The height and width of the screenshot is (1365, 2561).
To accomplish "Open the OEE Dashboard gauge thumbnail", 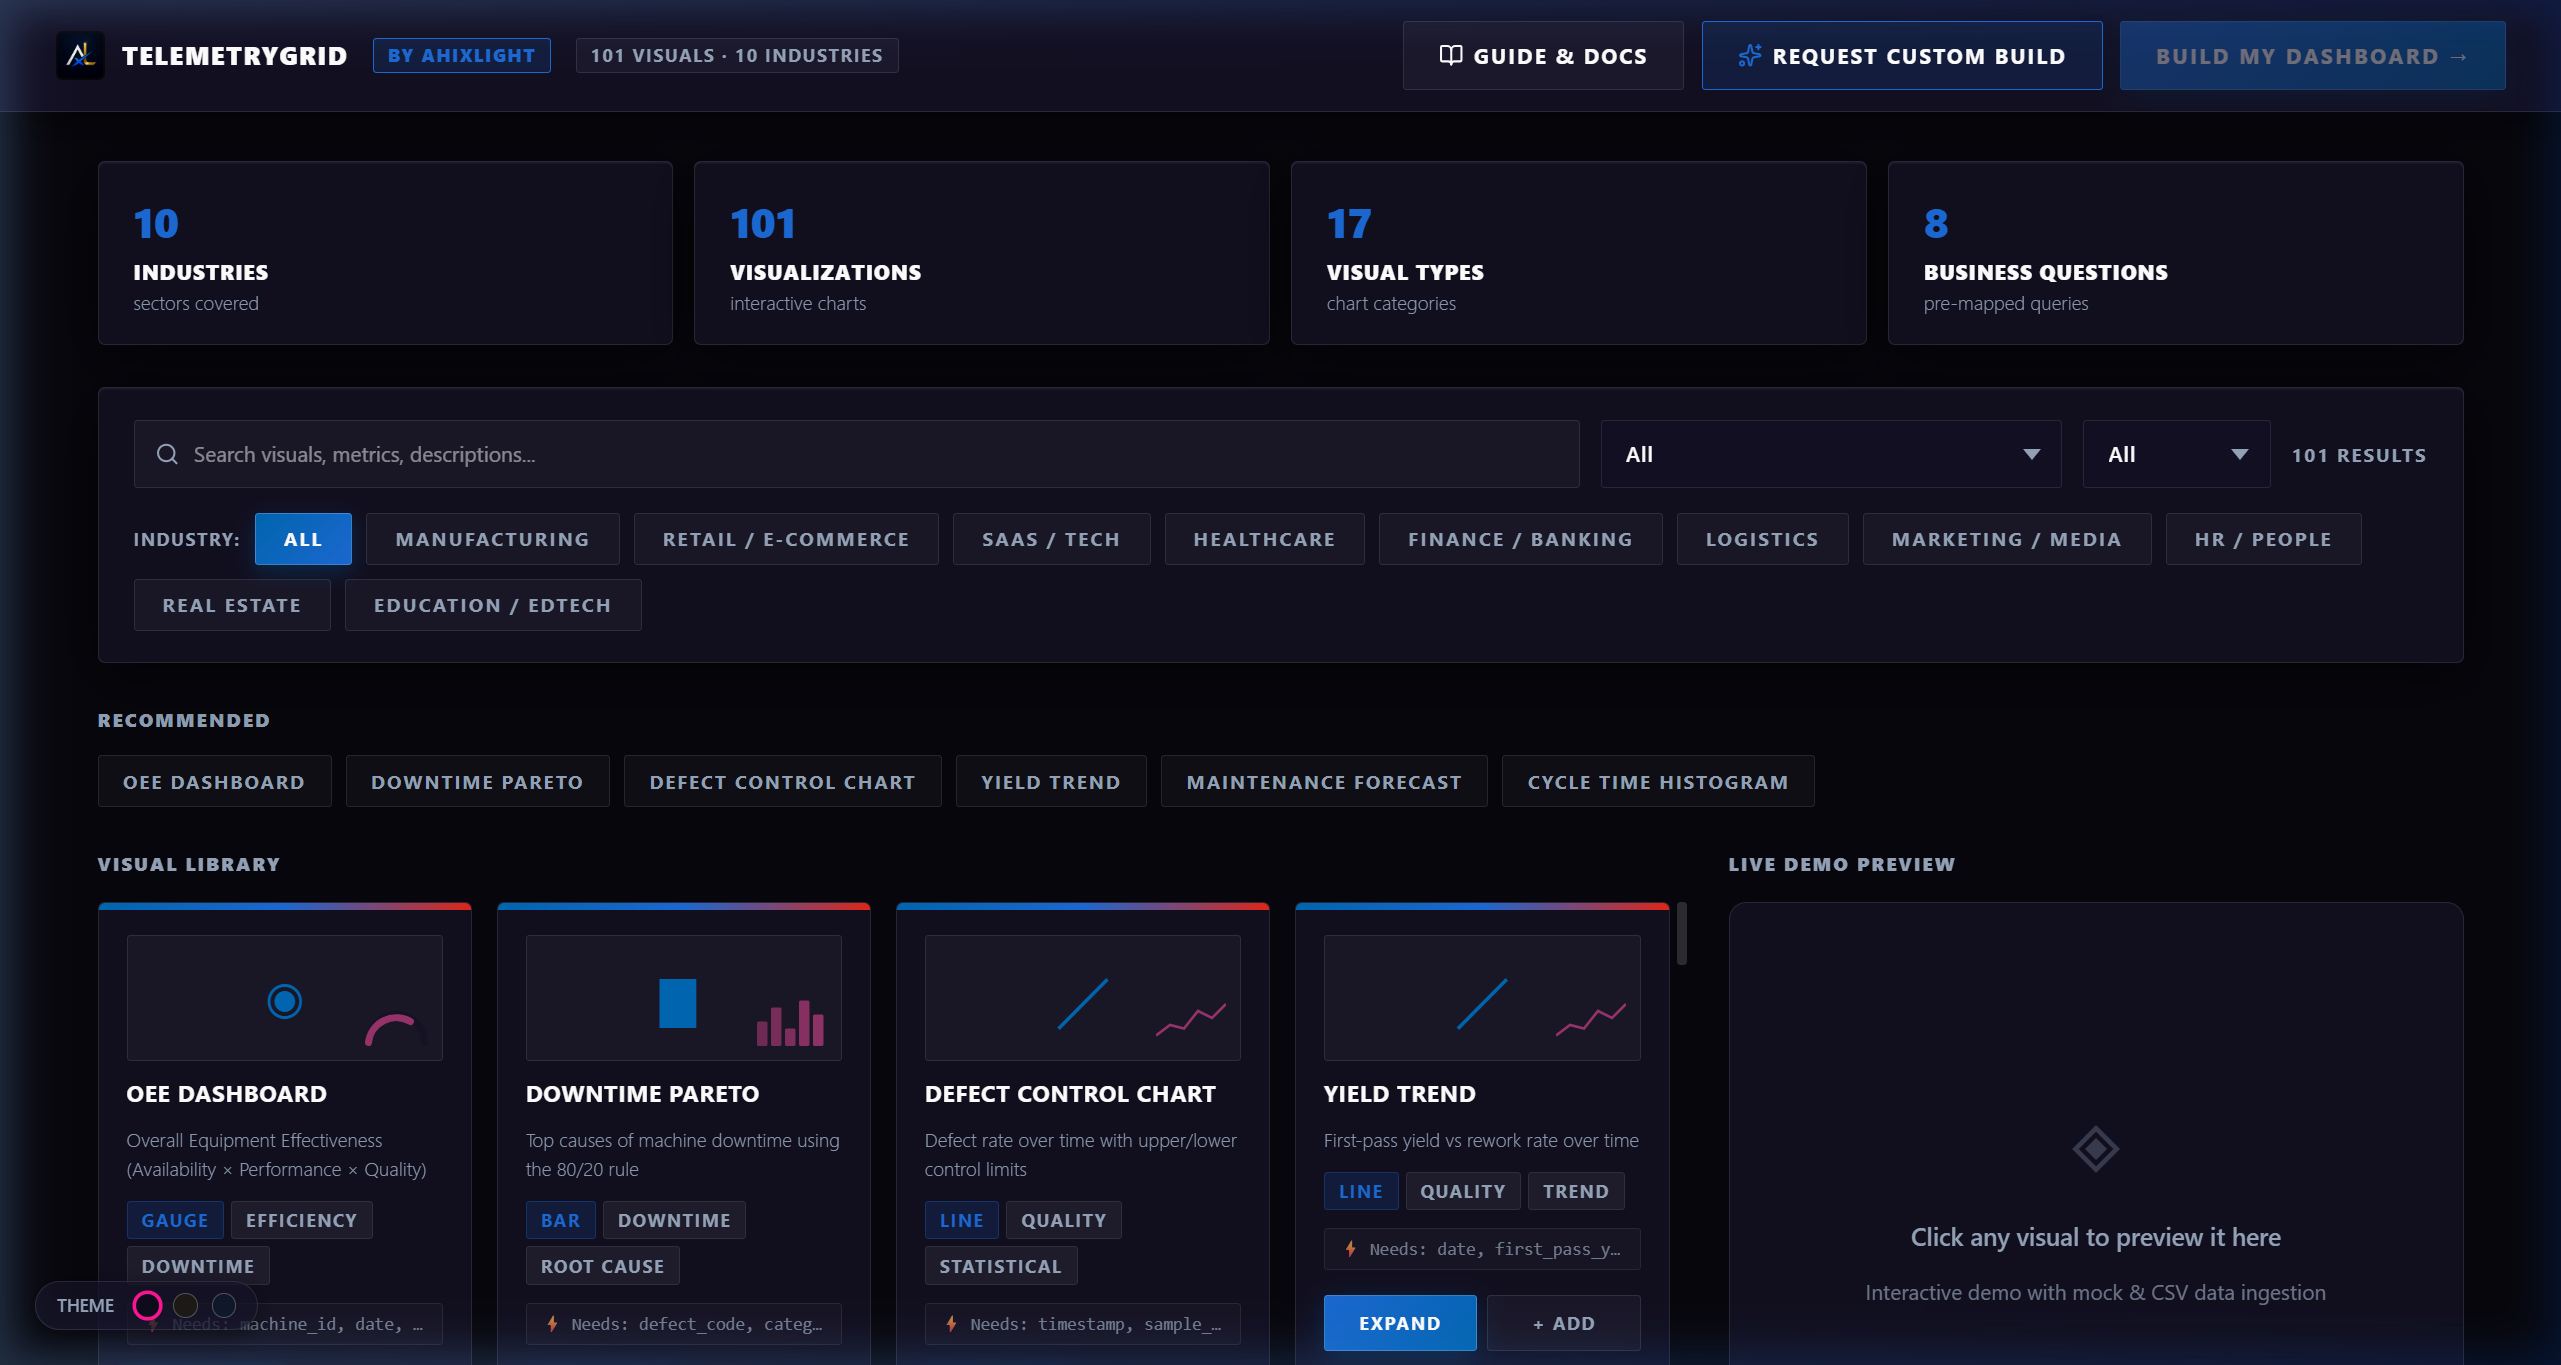I will (285, 998).
